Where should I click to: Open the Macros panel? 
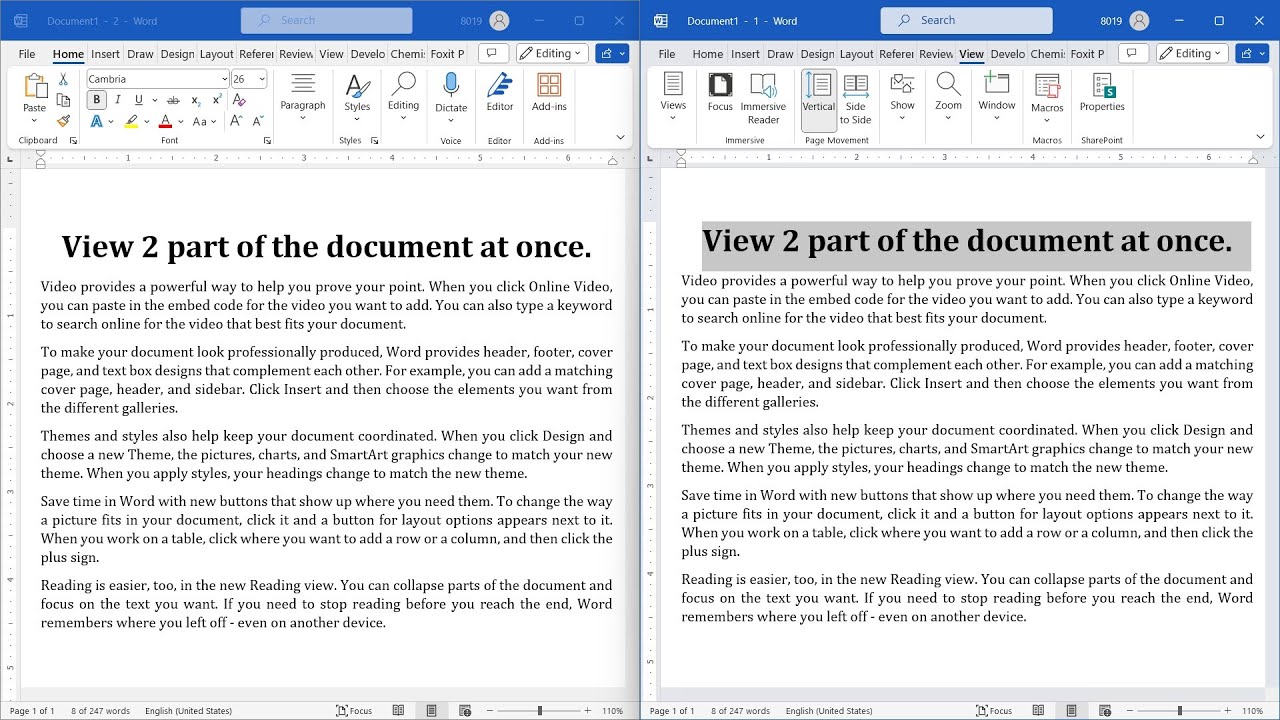[1047, 97]
